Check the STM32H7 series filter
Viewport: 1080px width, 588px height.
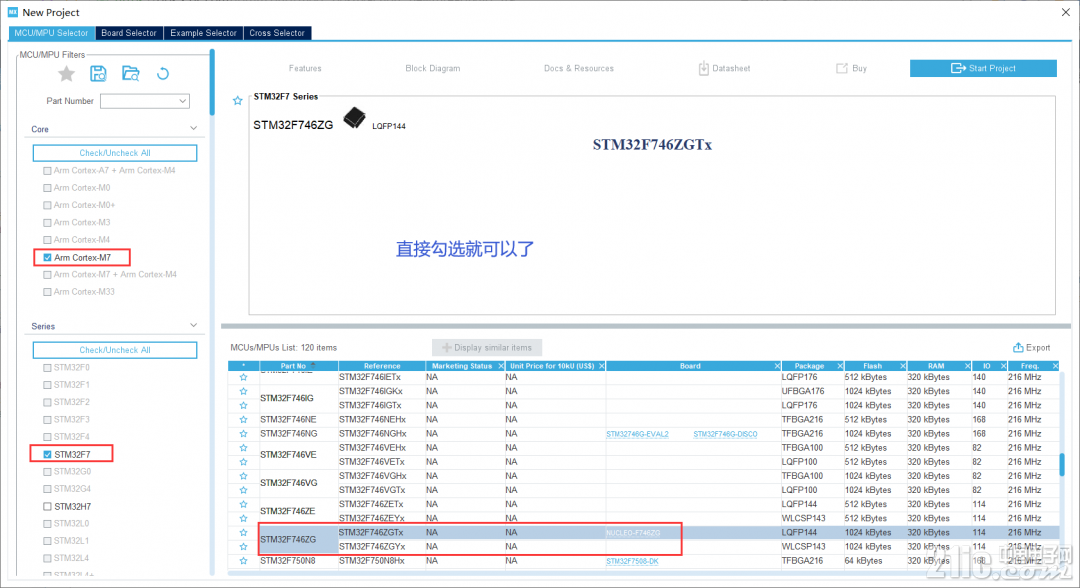[x=48, y=506]
